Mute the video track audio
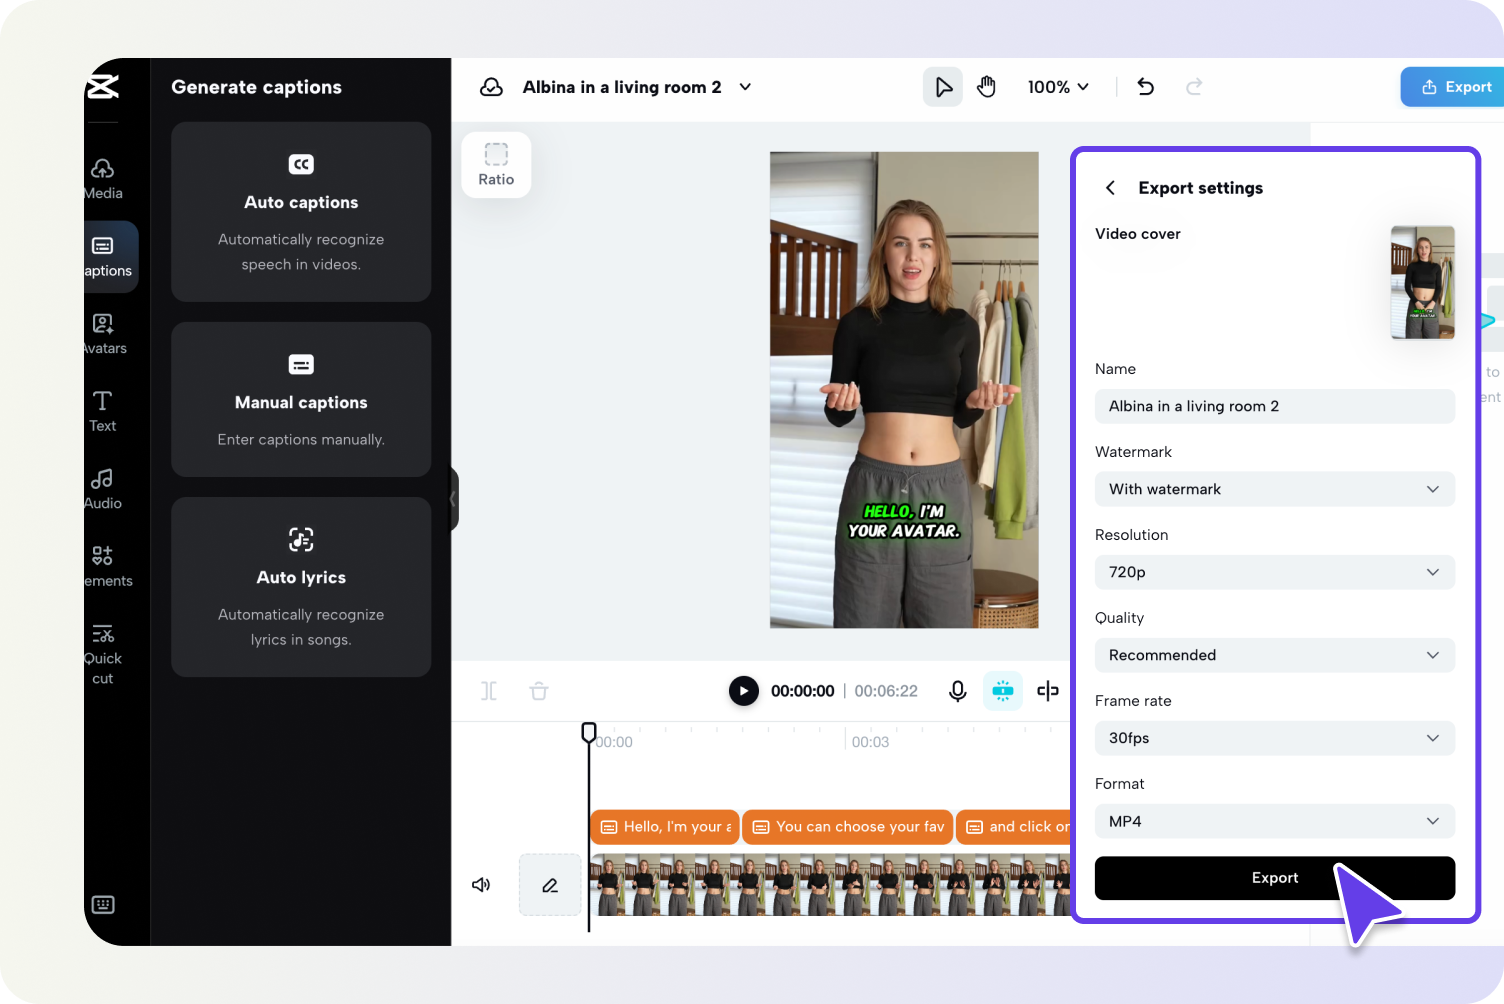This screenshot has width=1504, height=1004. tap(481, 885)
